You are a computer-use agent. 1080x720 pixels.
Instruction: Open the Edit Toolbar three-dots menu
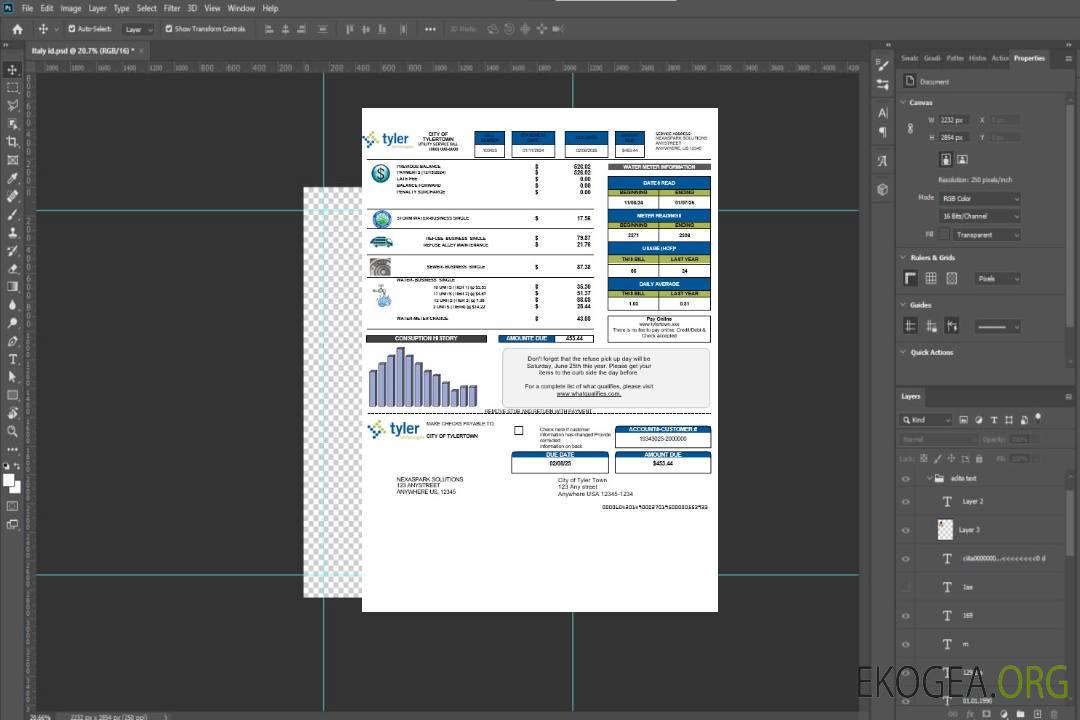point(12,449)
